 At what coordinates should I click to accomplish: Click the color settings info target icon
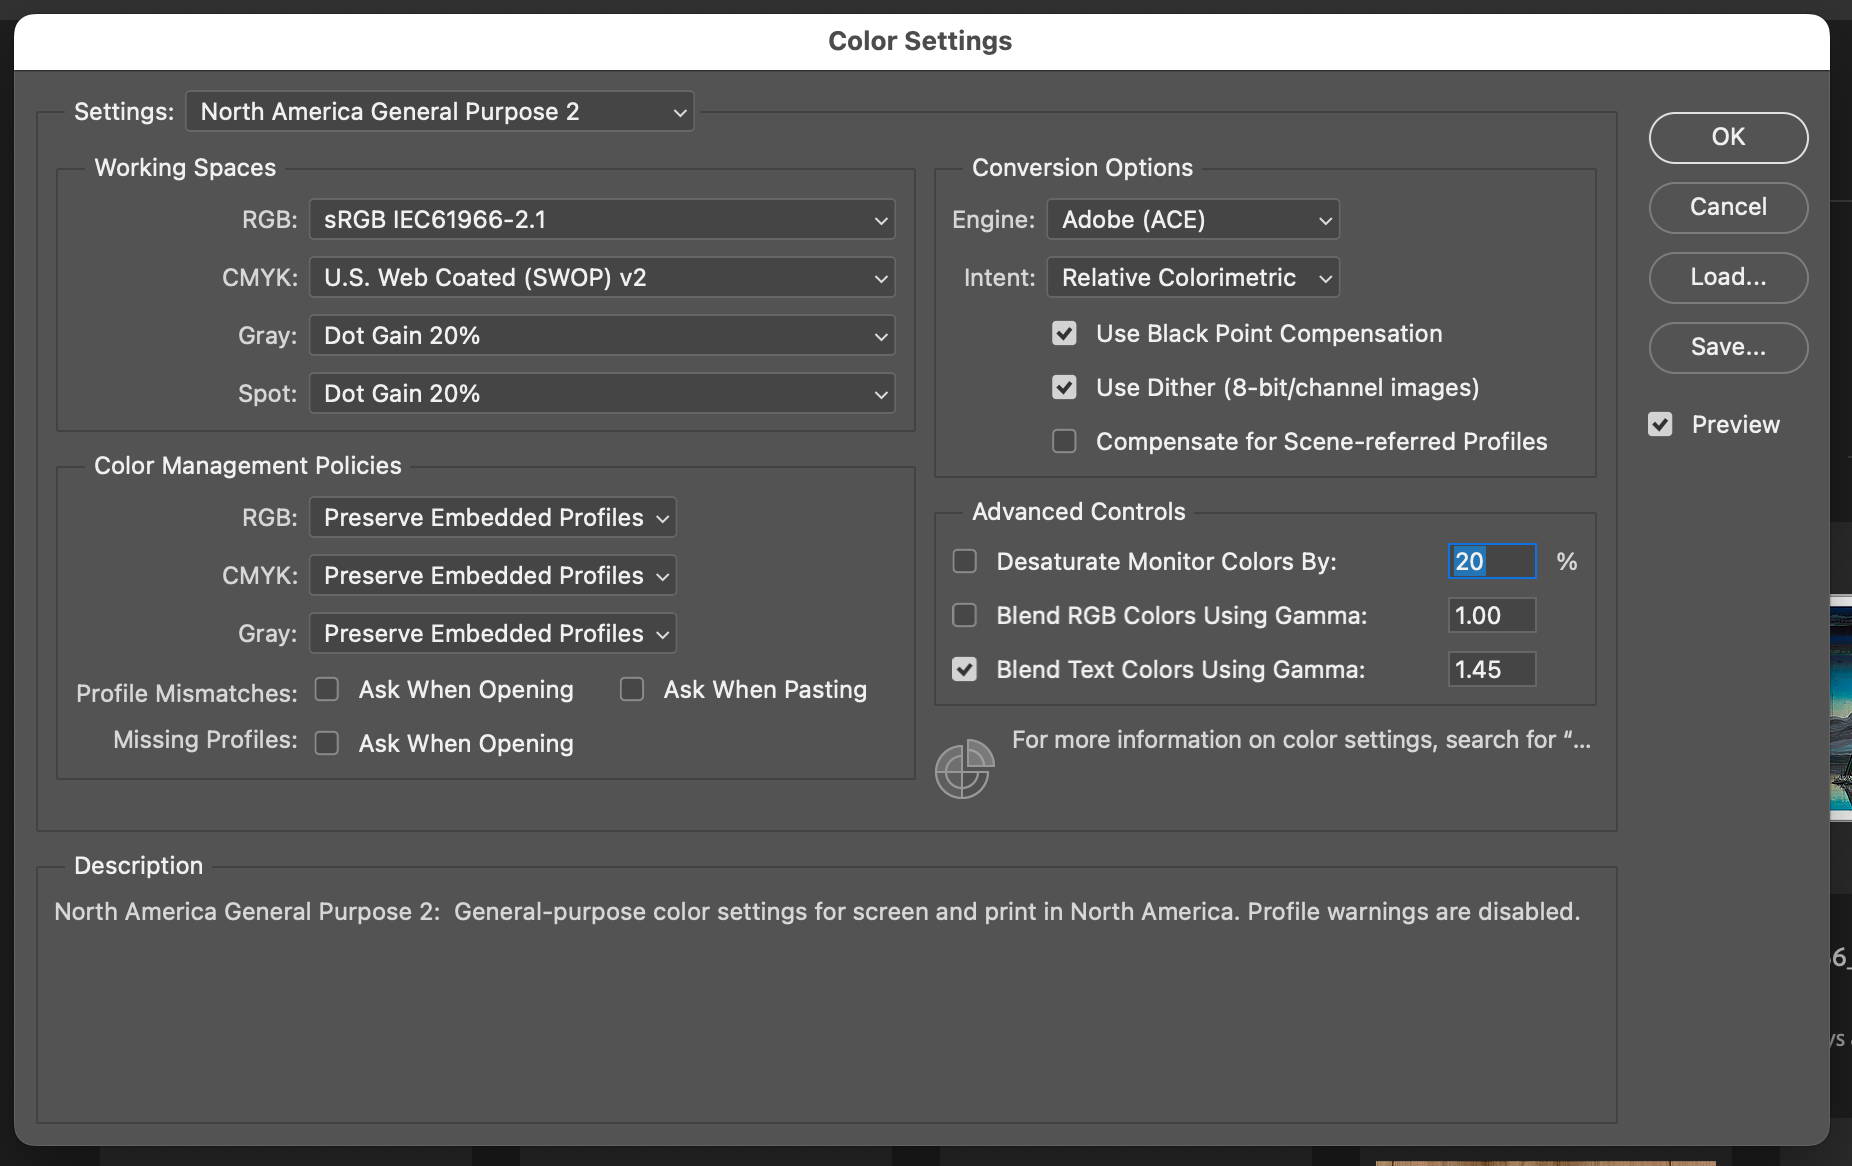964,769
